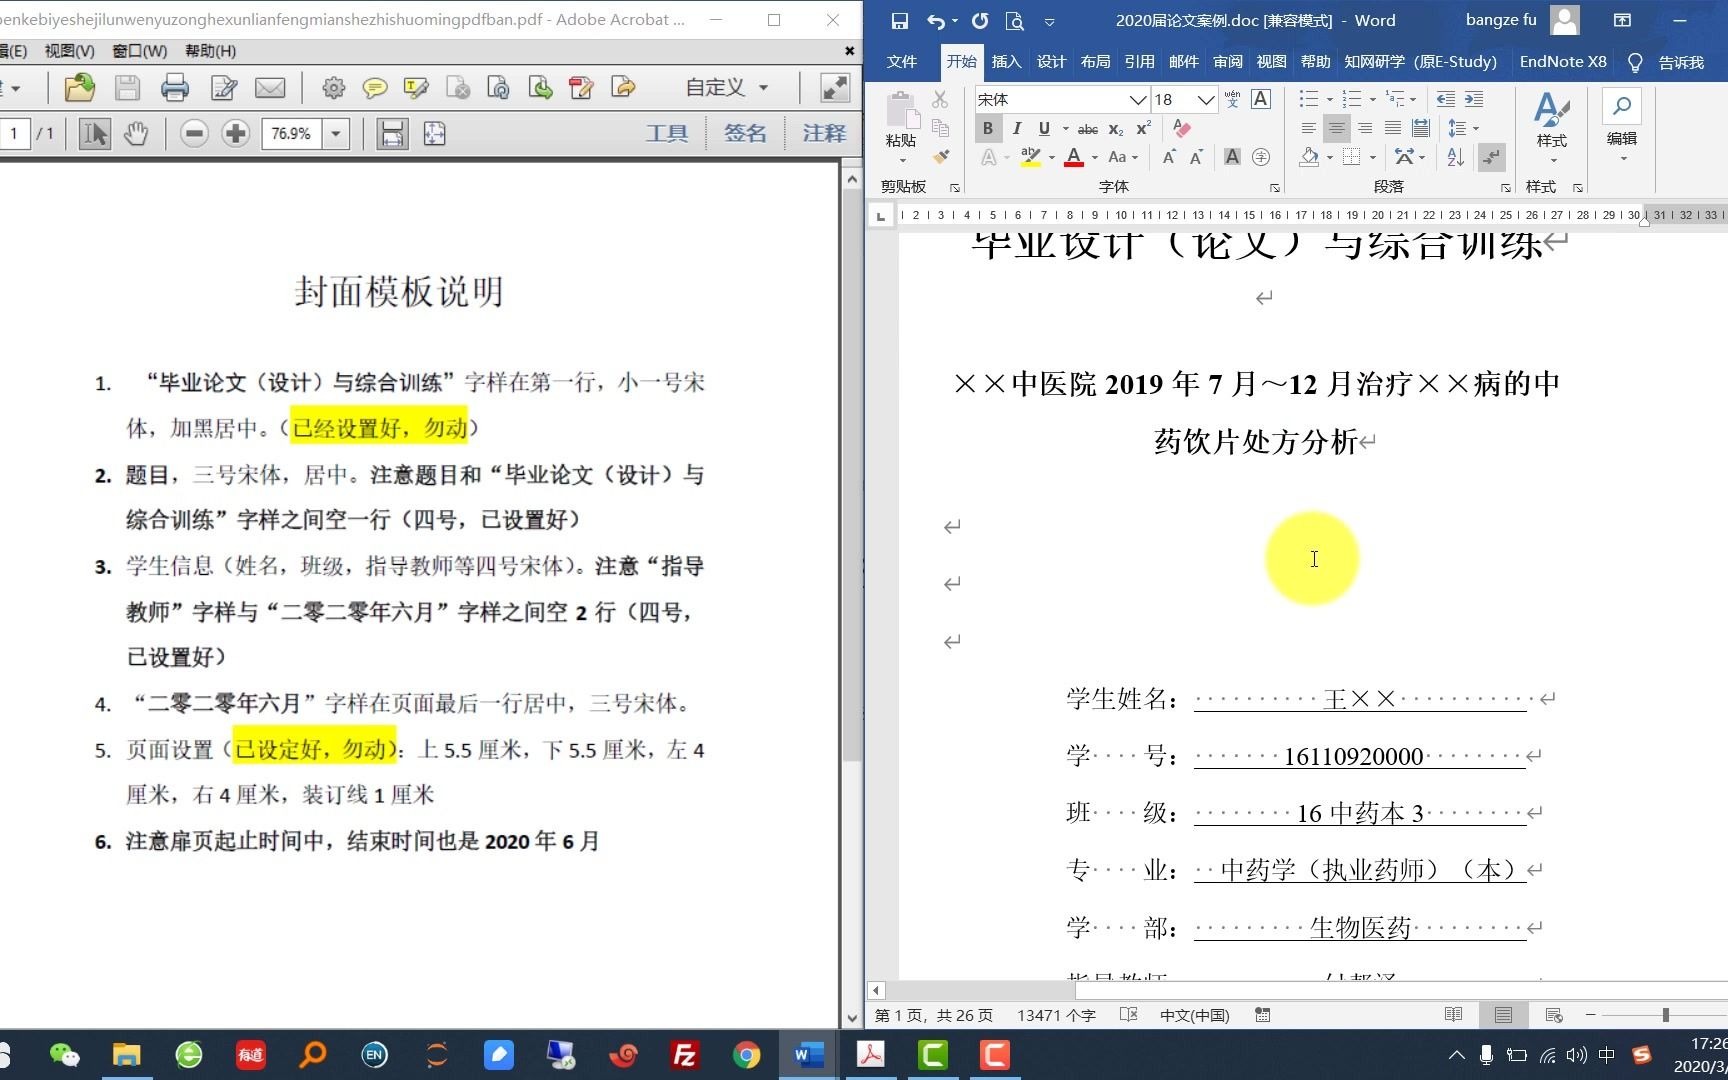The width and height of the screenshot is (1728, 1080).
Task: Click the 工具 button in Acrobat
Action: [x=667, y=133]
